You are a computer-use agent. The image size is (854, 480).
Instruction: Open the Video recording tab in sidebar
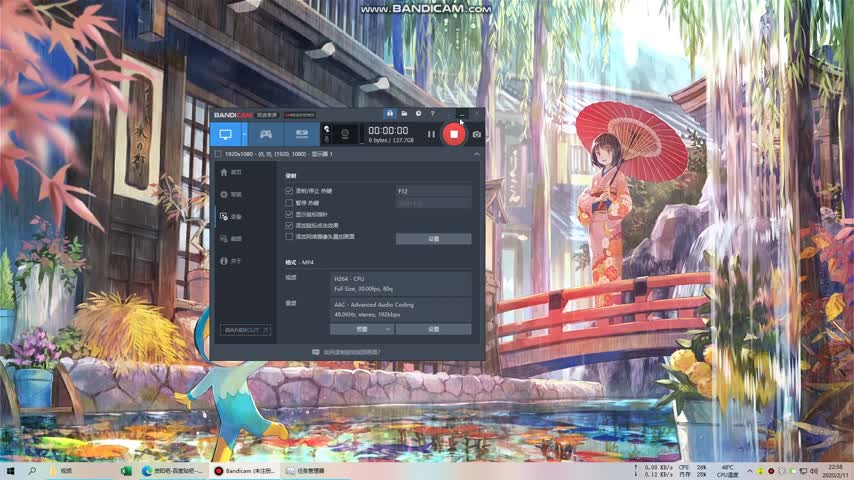pos(231,217)
